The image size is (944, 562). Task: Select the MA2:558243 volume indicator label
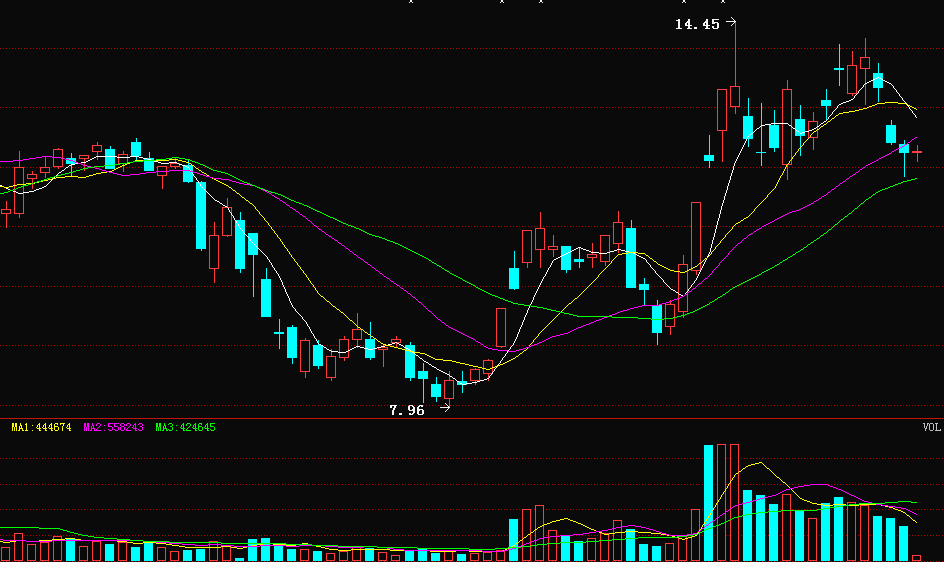click(113, 428)
